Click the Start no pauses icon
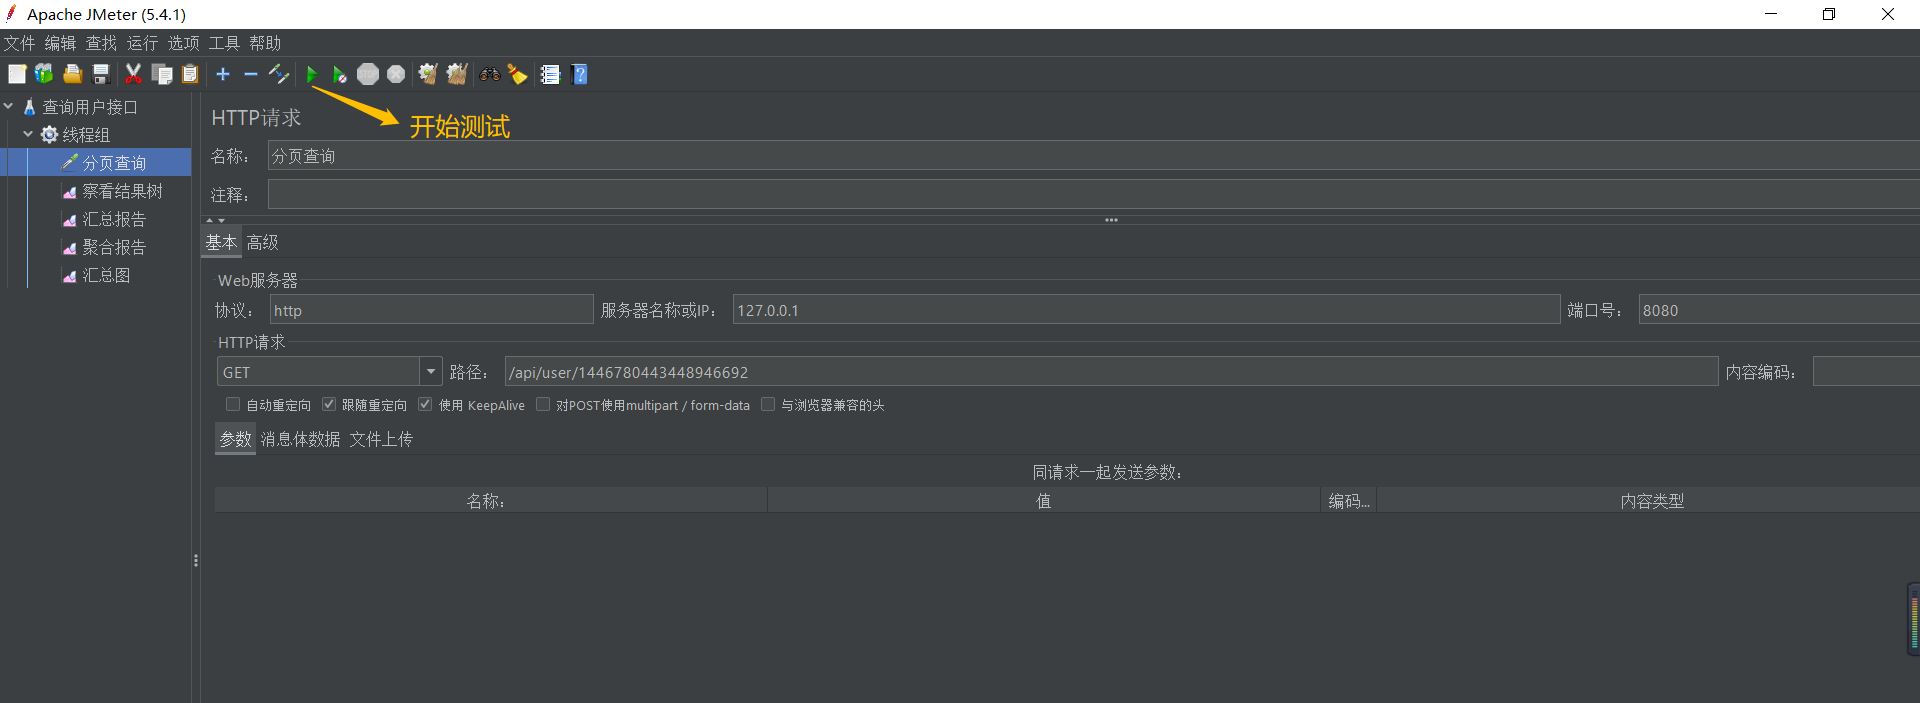Screen dimensions: 1920x703 (x=340, y=74)
